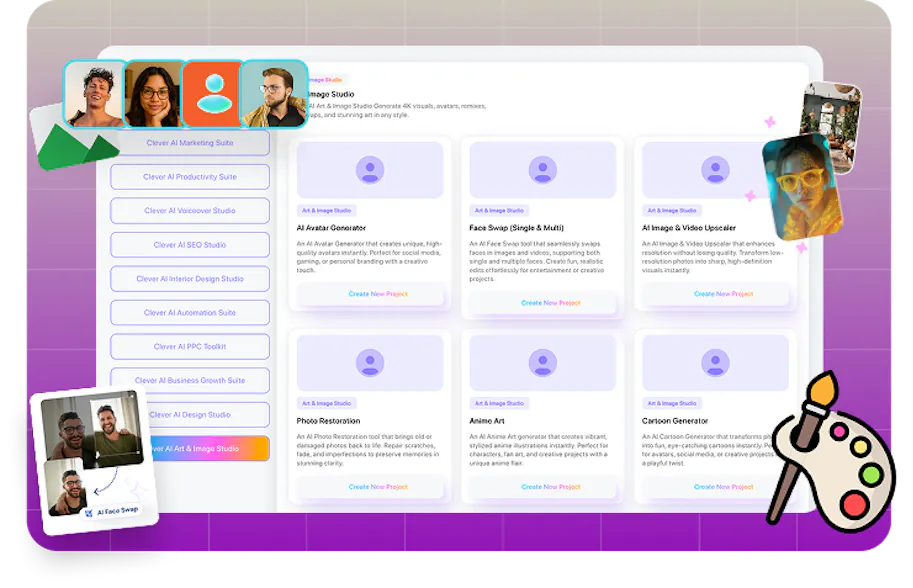Click the Face Swap card avatar icon

tap(543, 169)
